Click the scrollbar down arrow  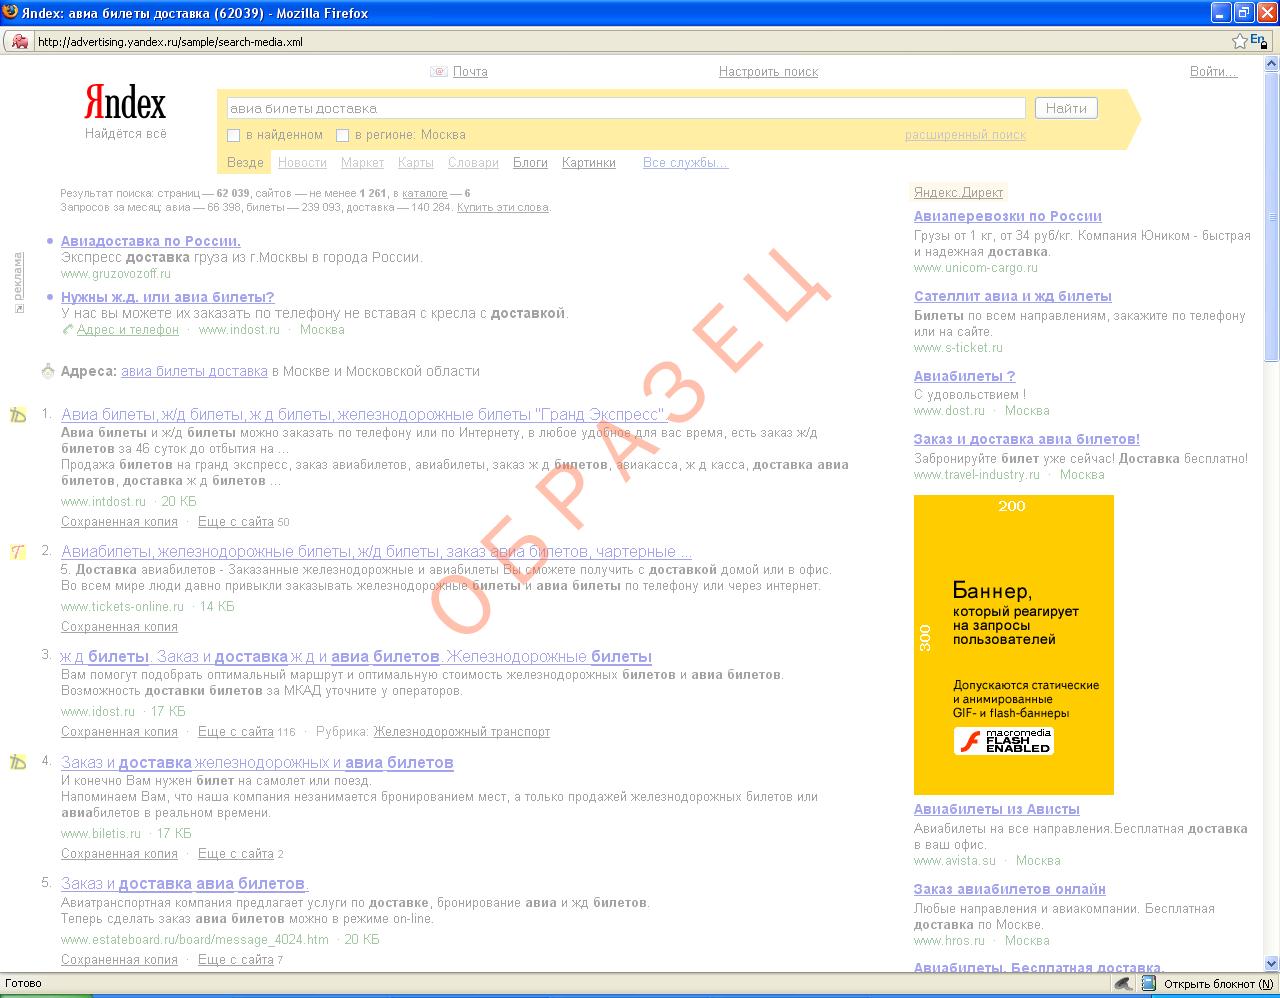coord(1272,963)
